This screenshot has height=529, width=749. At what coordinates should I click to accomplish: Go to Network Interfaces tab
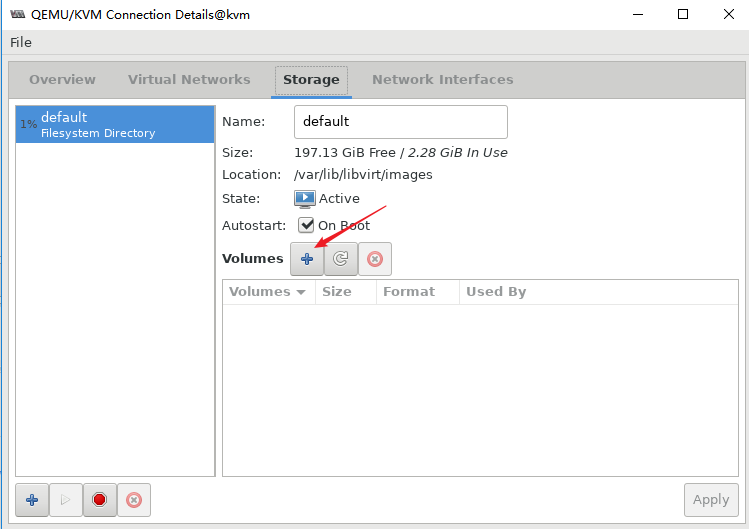click(443, 79)
